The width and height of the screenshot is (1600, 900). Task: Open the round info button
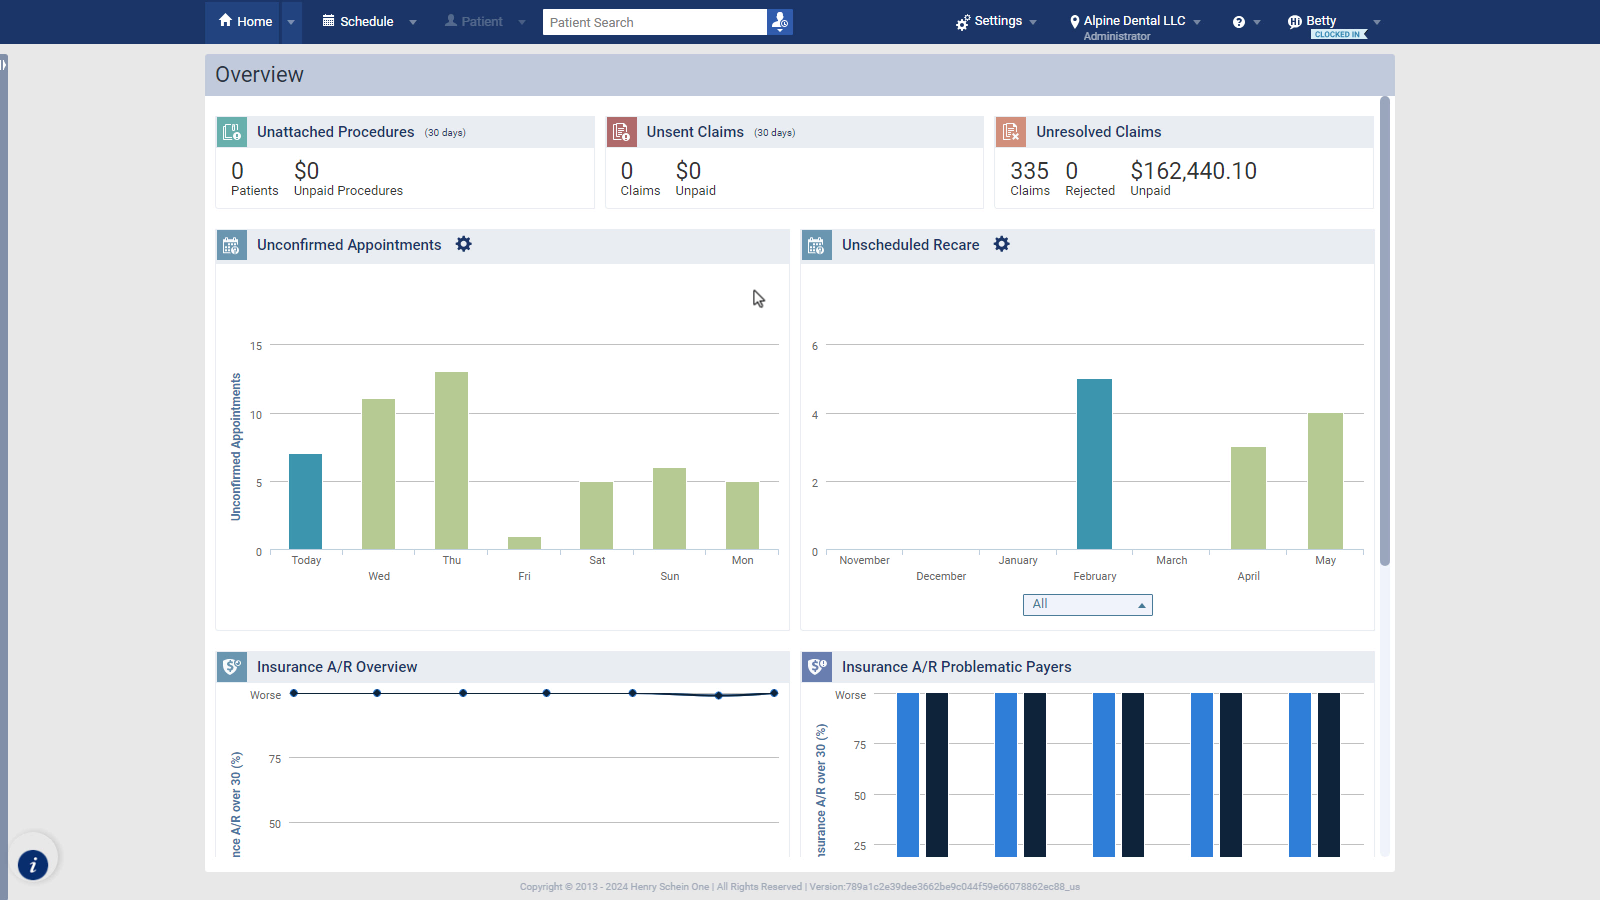pyautogui.click(x=33, y=865)
